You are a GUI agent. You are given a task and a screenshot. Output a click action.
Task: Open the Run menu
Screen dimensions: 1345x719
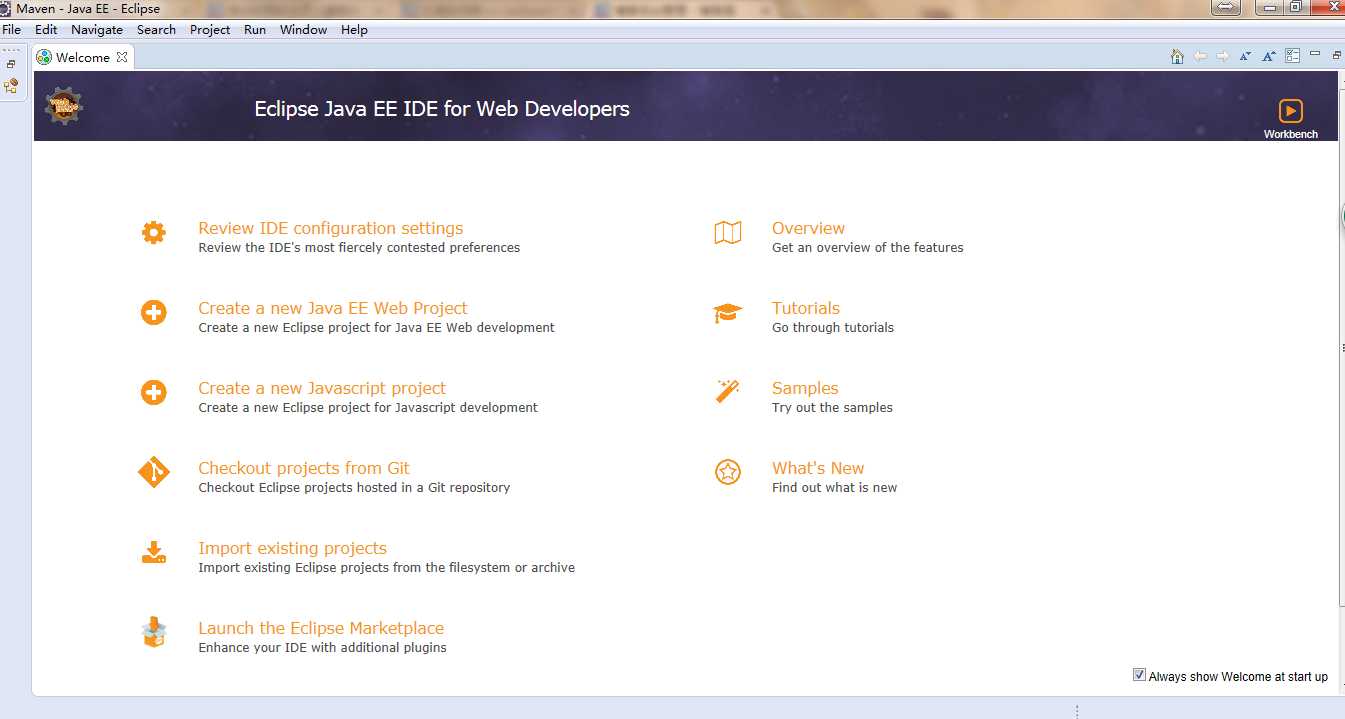255,30
